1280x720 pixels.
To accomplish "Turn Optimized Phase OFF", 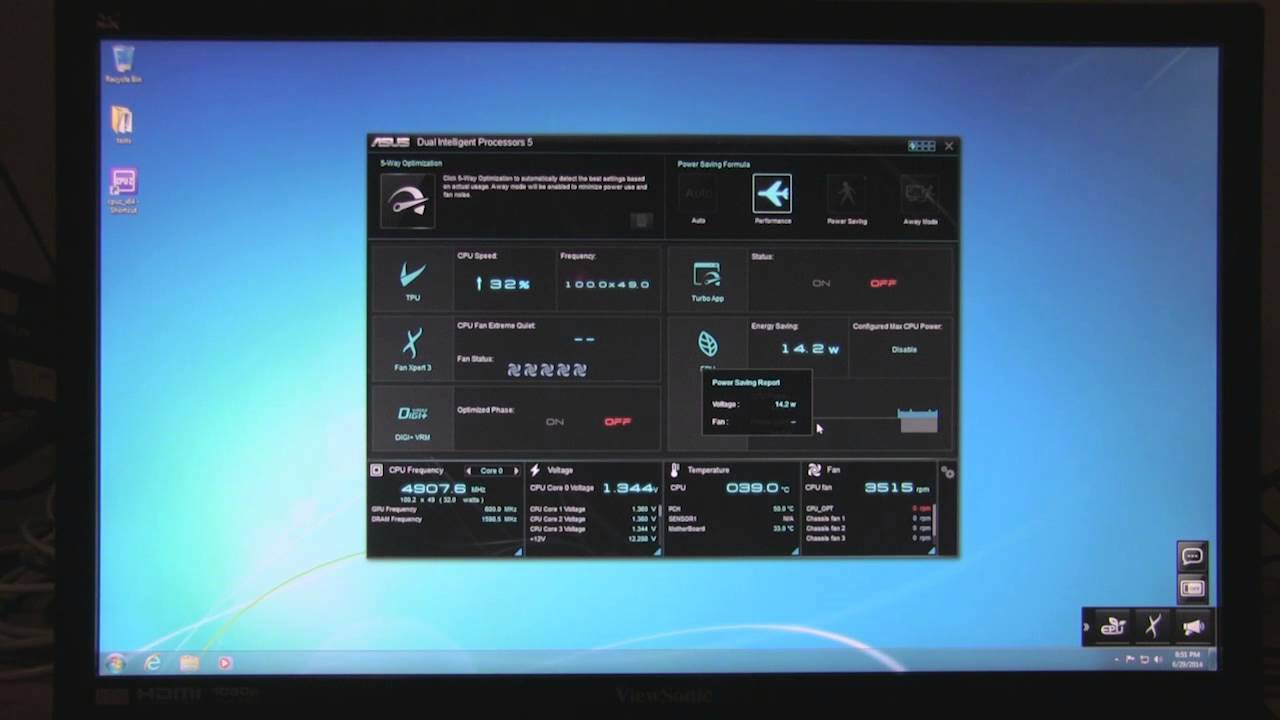I will 617,421.
